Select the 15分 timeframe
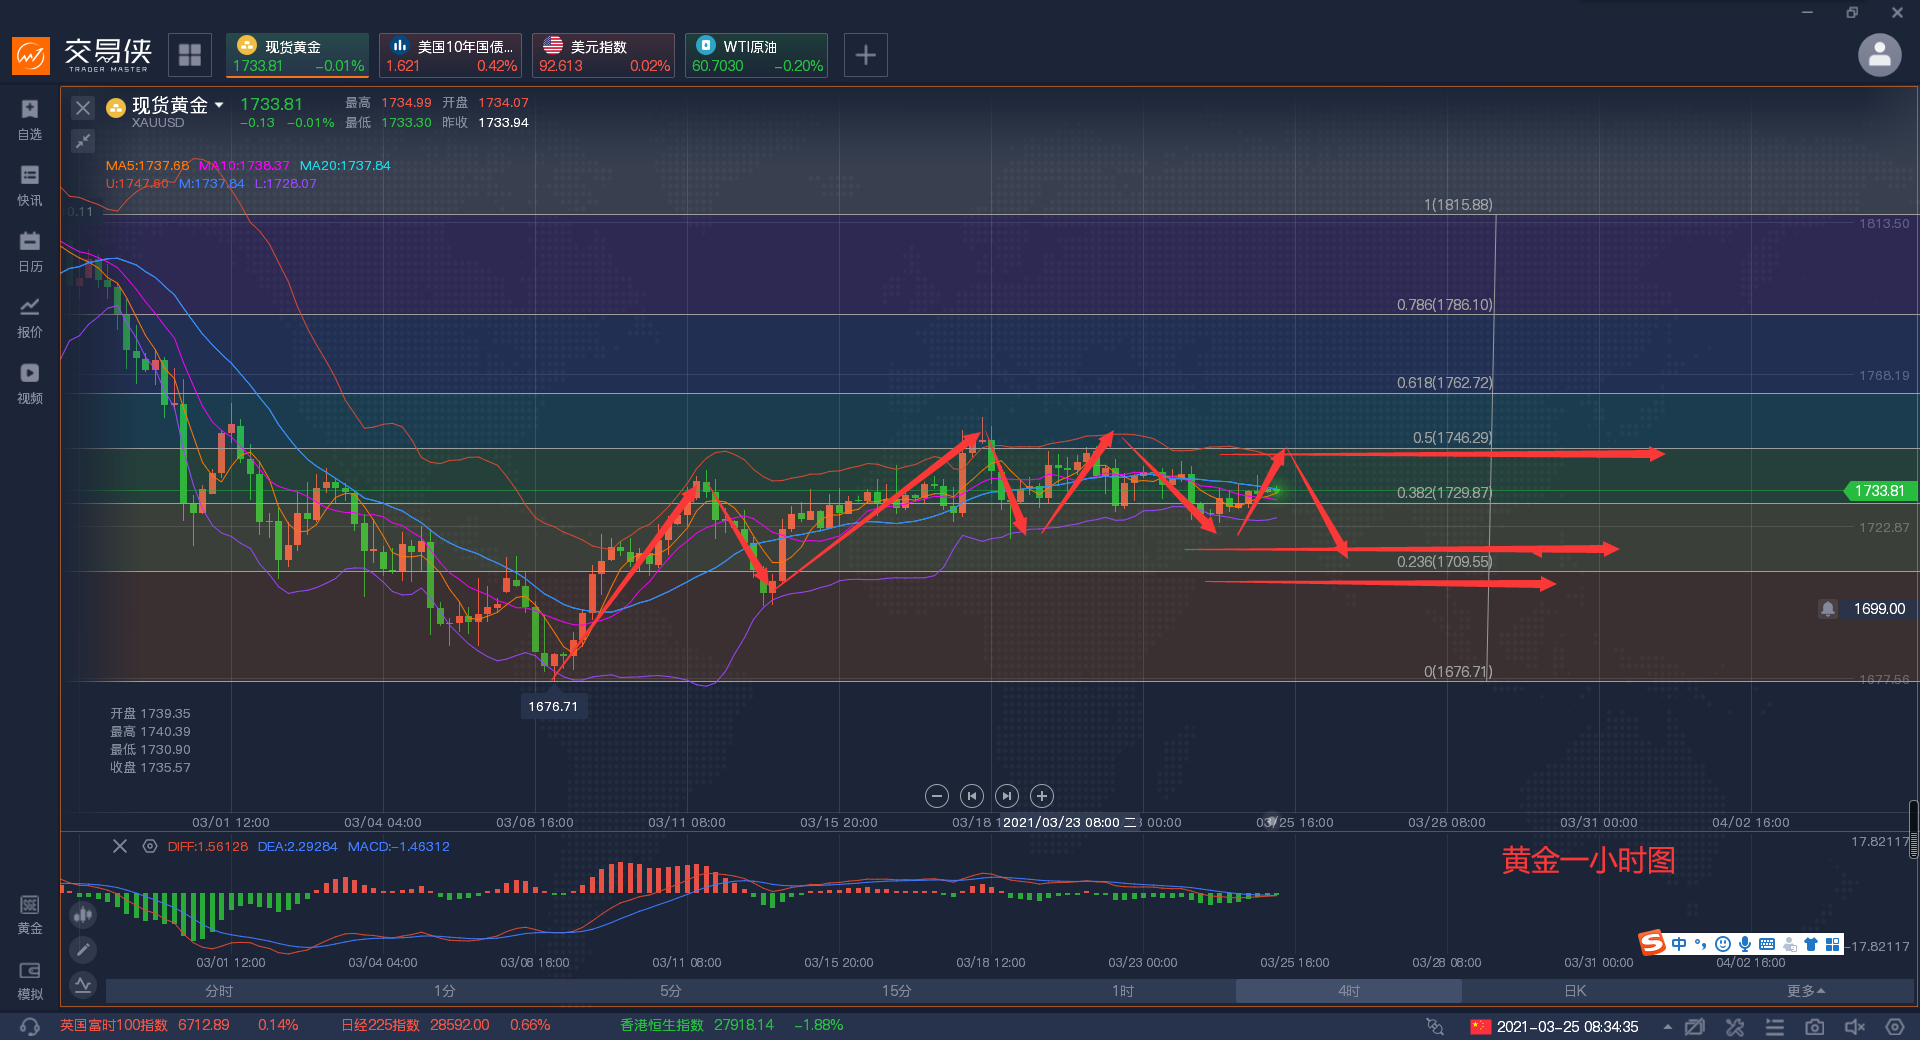Screen dimensions: 1920x1040 pos(897,991)
